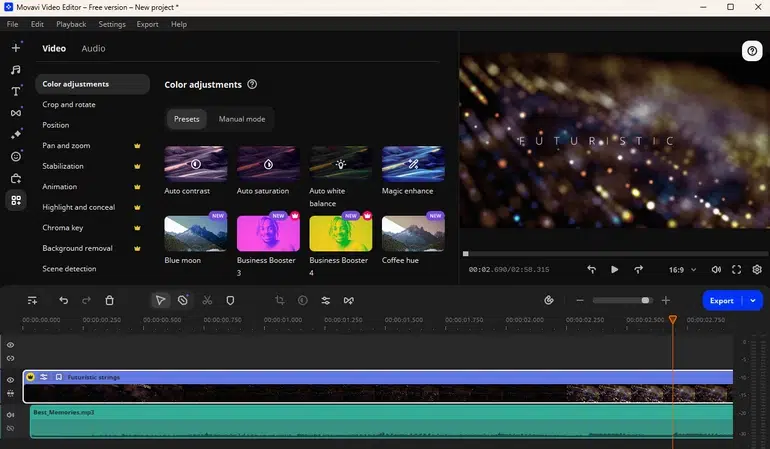Redo the last action
The width and height of the screenshot is (770, 449).
86,300
